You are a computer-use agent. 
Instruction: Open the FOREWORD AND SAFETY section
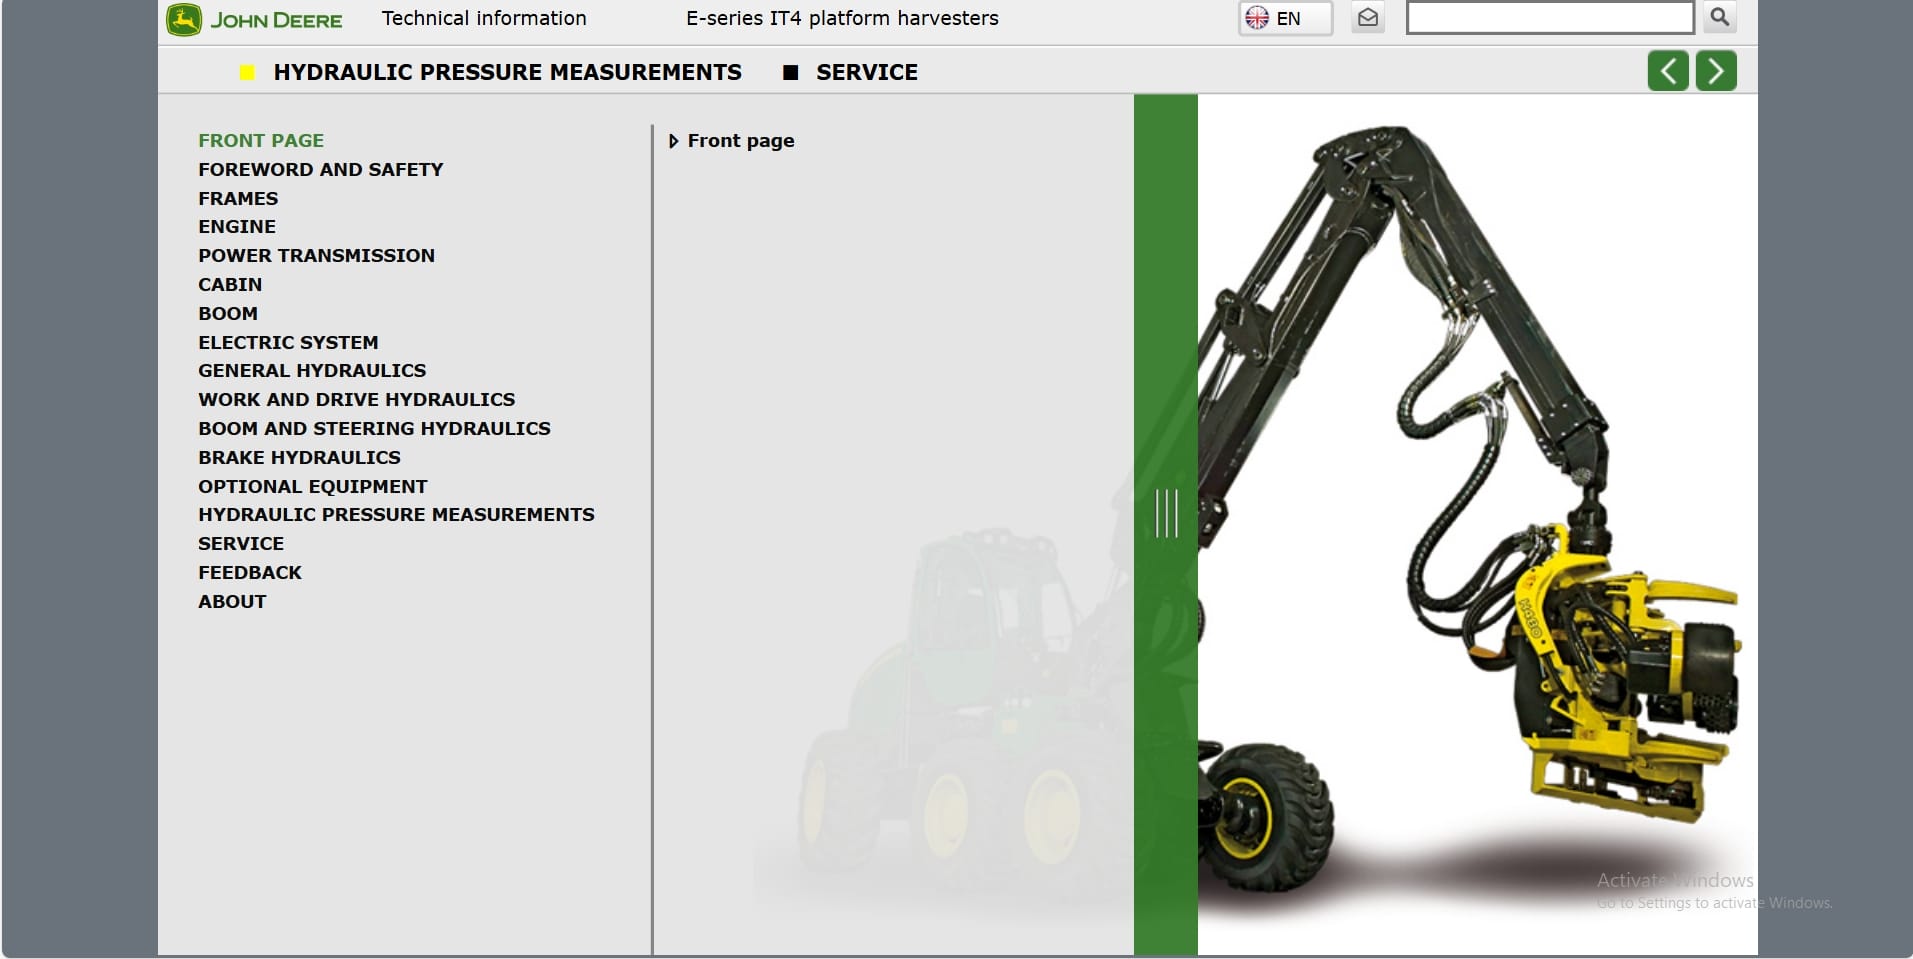[320, 169]
